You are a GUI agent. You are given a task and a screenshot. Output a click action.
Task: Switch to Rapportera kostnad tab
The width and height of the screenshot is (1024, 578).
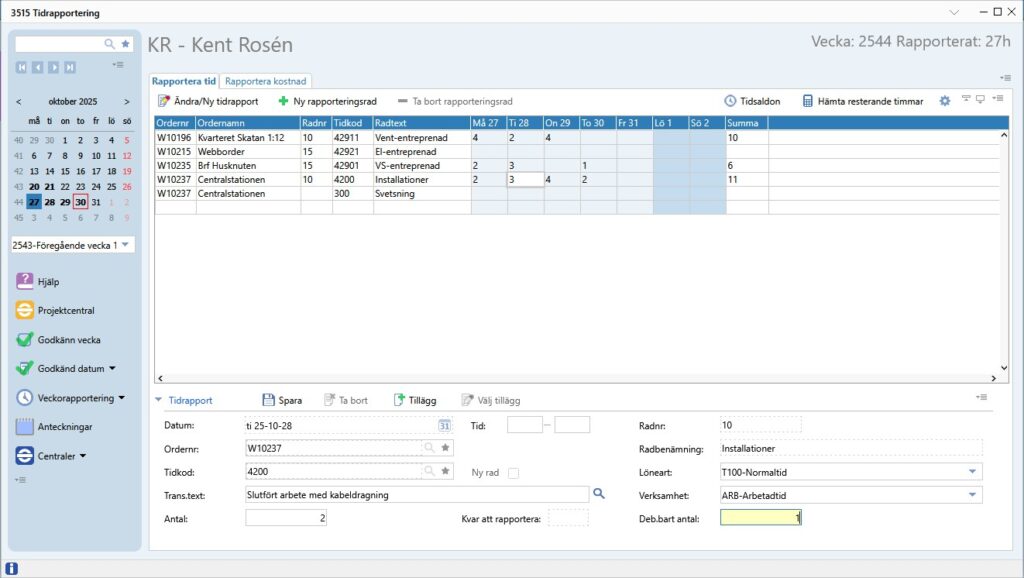pos(265,81)
